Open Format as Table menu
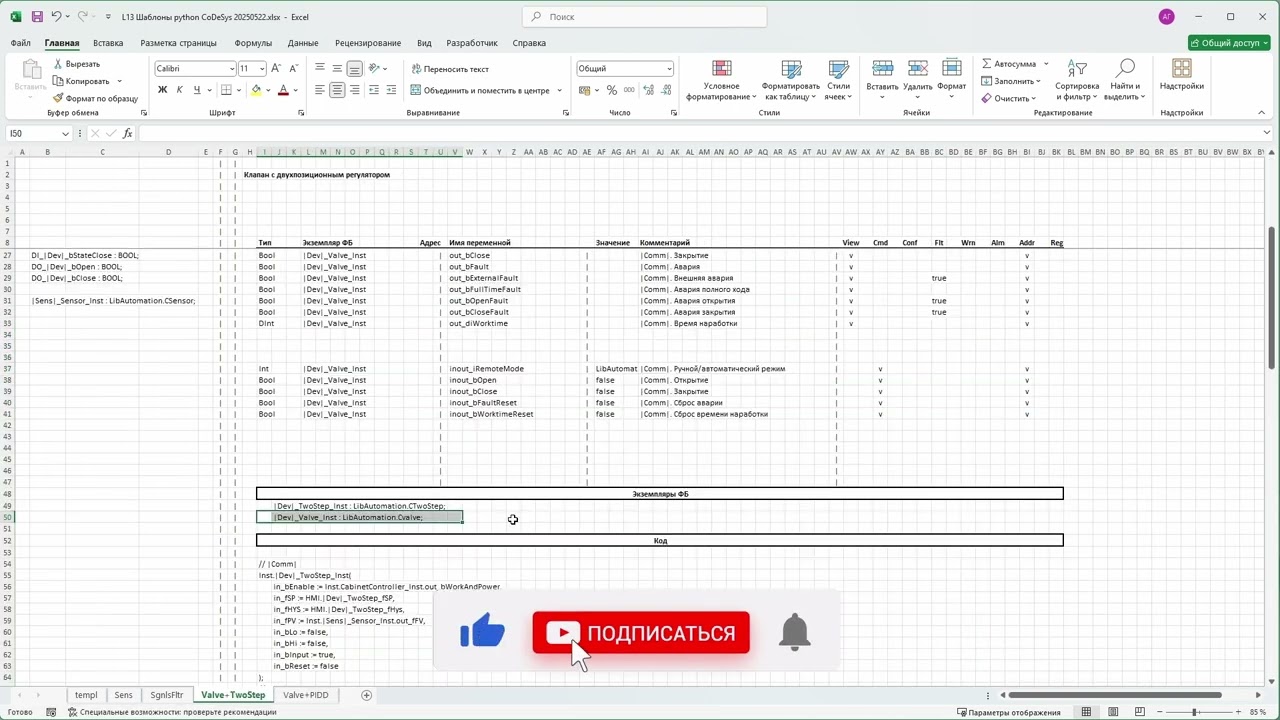Image resolution: width=1280 pixels, height=720 pixels. [x=791, y=80]
